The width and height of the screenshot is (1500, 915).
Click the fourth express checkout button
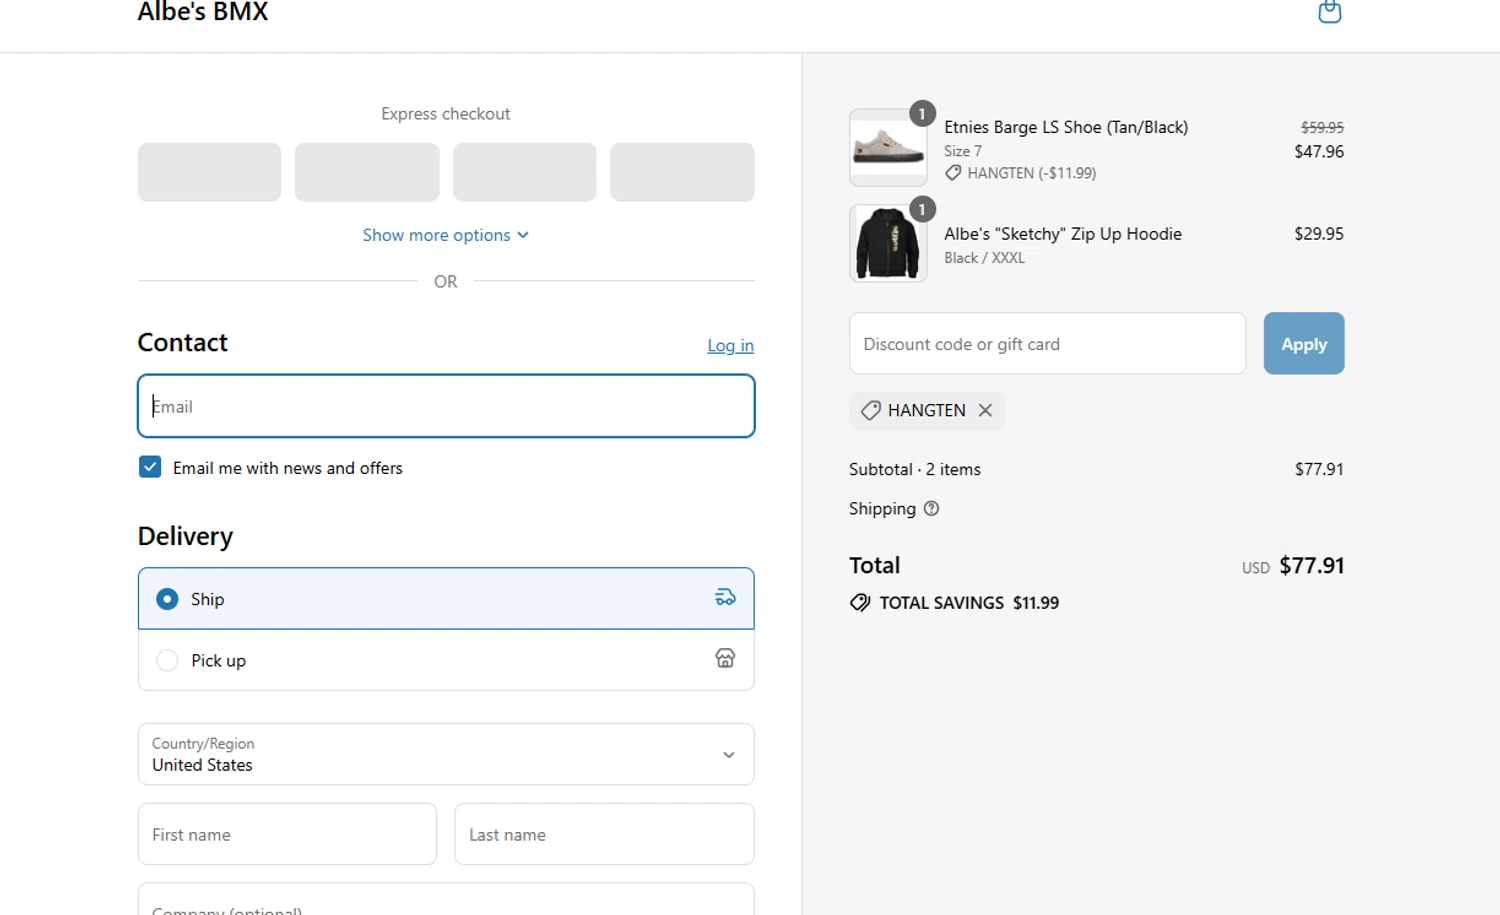coord(682,172)
